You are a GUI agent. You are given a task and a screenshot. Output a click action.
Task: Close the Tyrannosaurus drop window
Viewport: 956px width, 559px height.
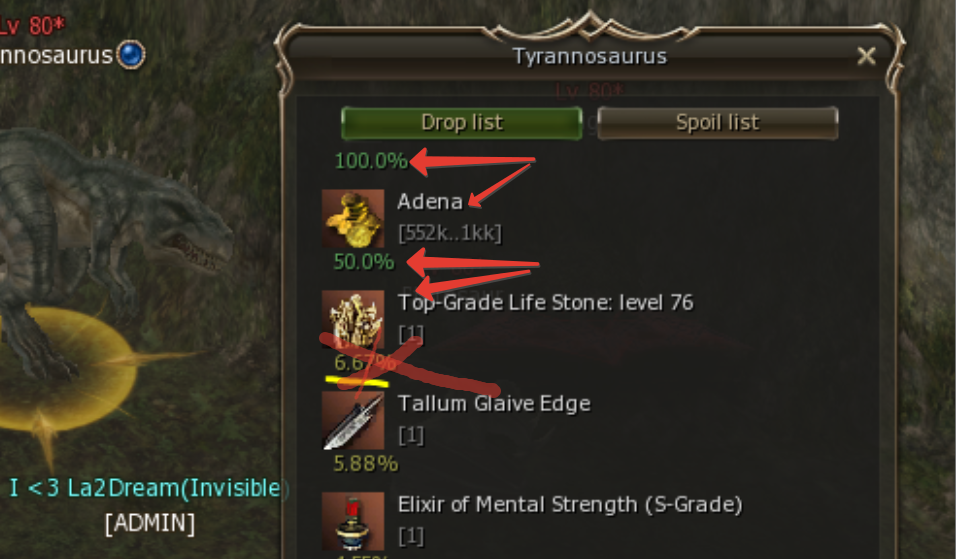pyautogui.click(x=866, y=56)
